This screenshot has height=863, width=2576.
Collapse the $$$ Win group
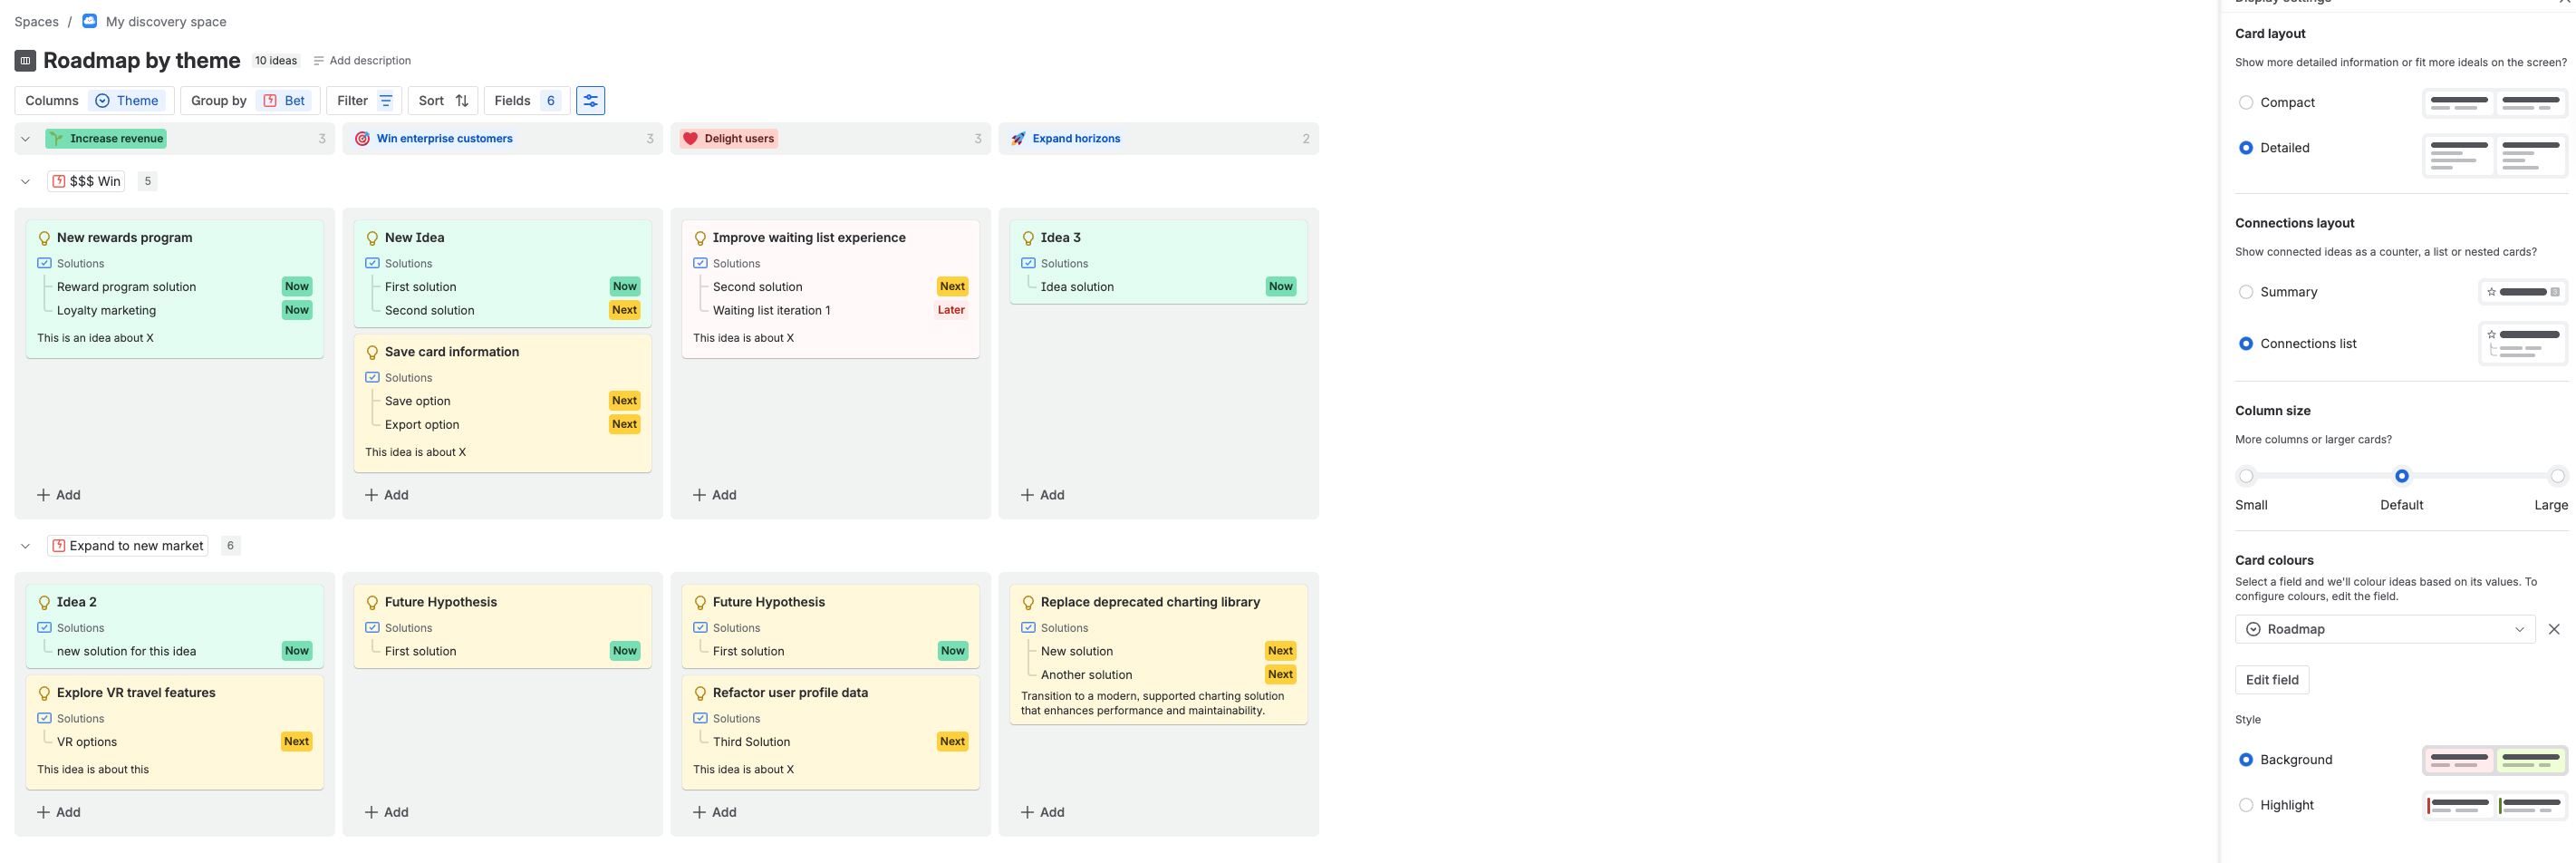coord(26,182)
